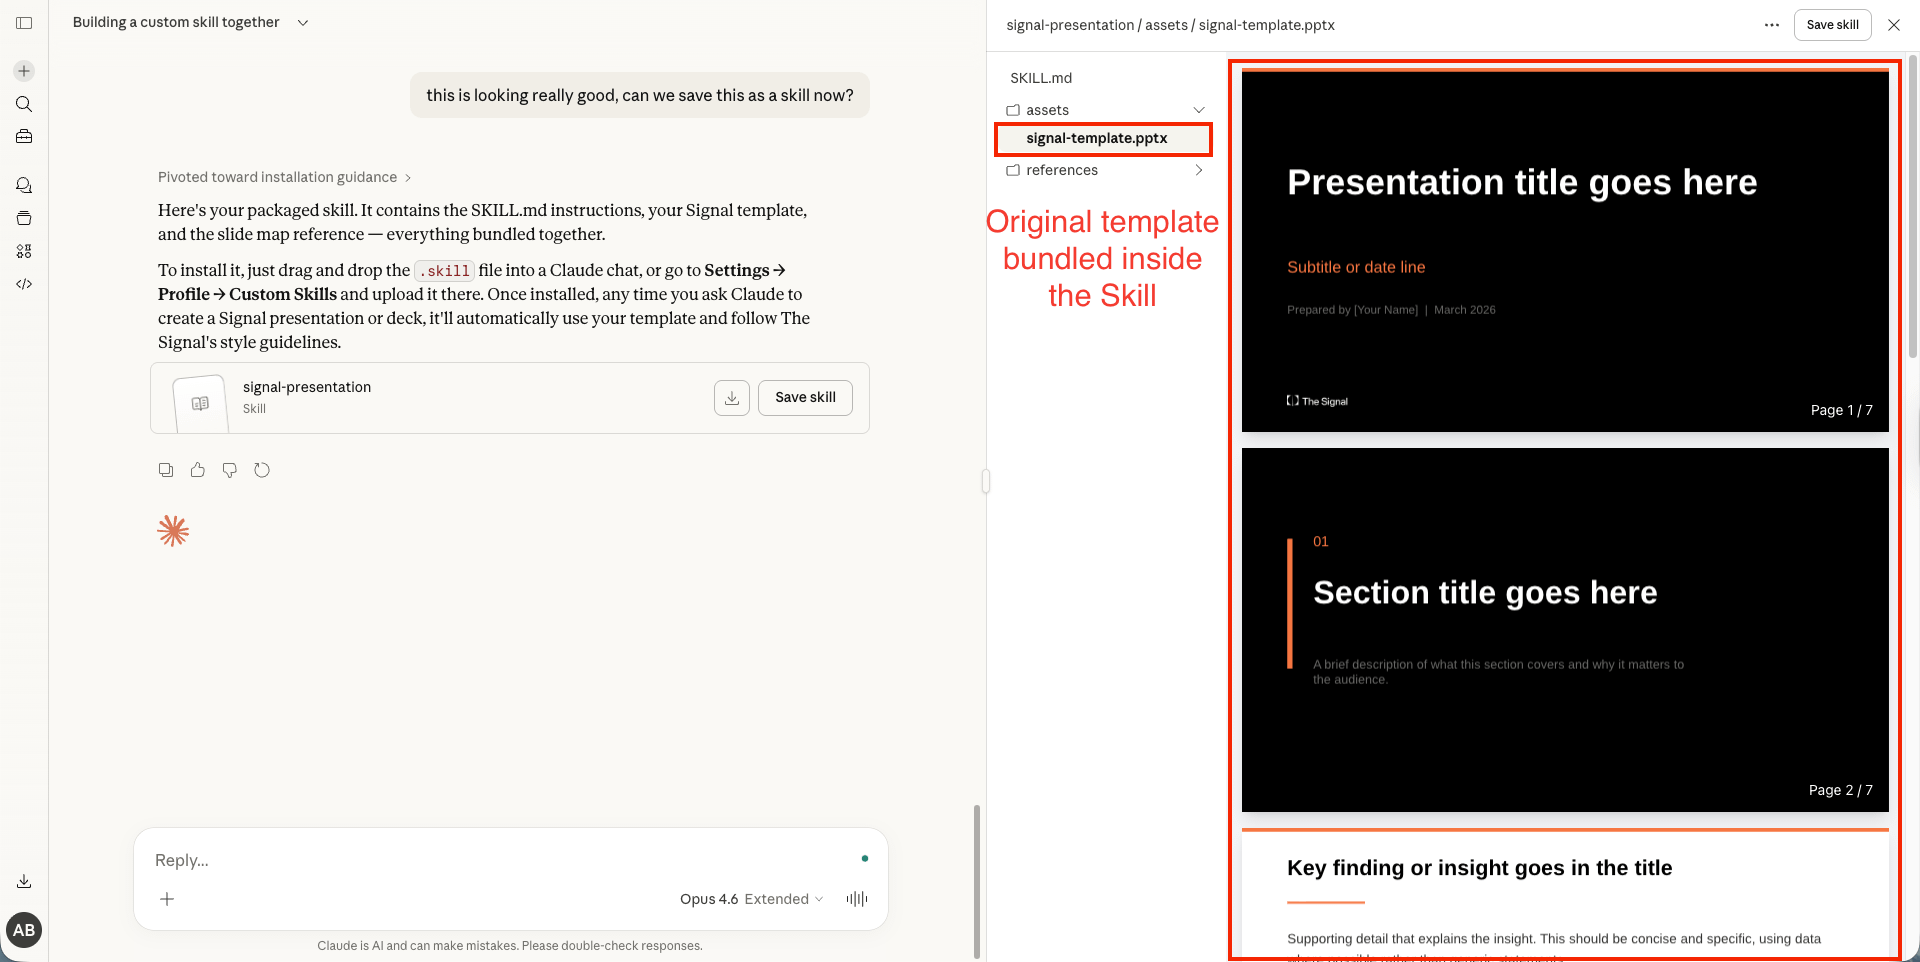Click Save skill in panel header
Viewport: 1920px width, 962px height.
[1832, 25]
